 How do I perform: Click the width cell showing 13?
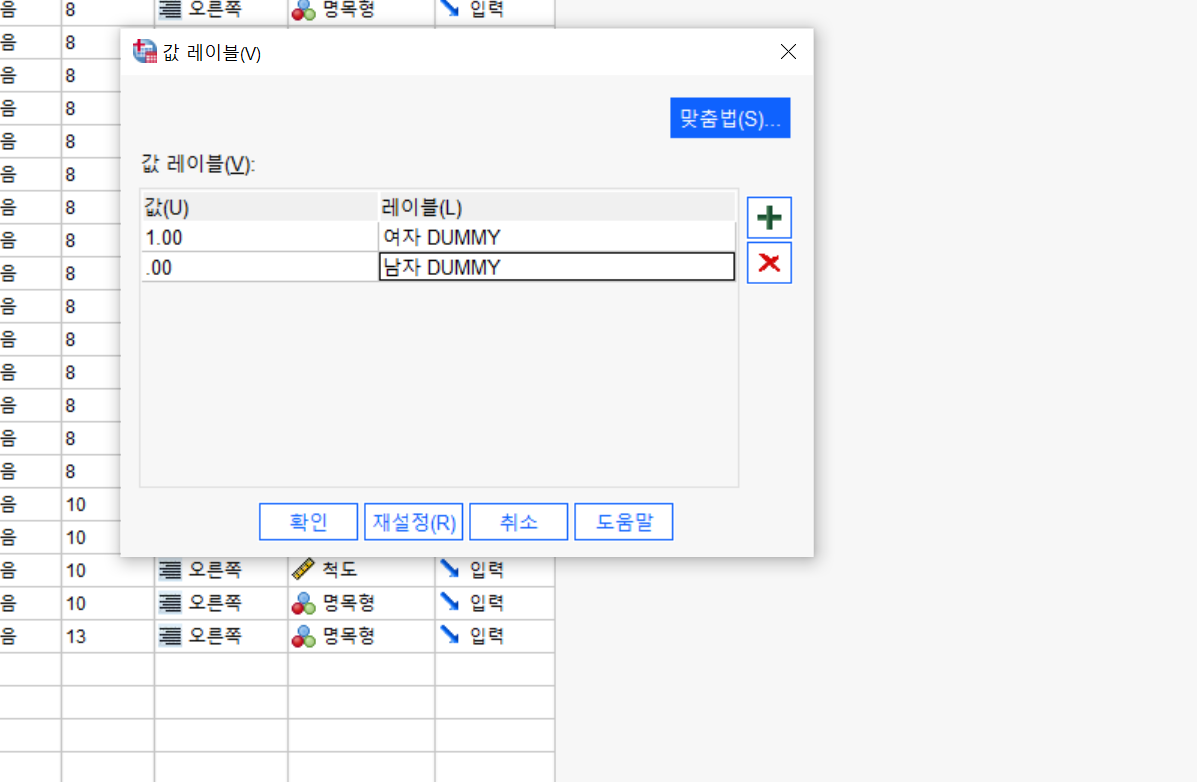click(108, 636)
